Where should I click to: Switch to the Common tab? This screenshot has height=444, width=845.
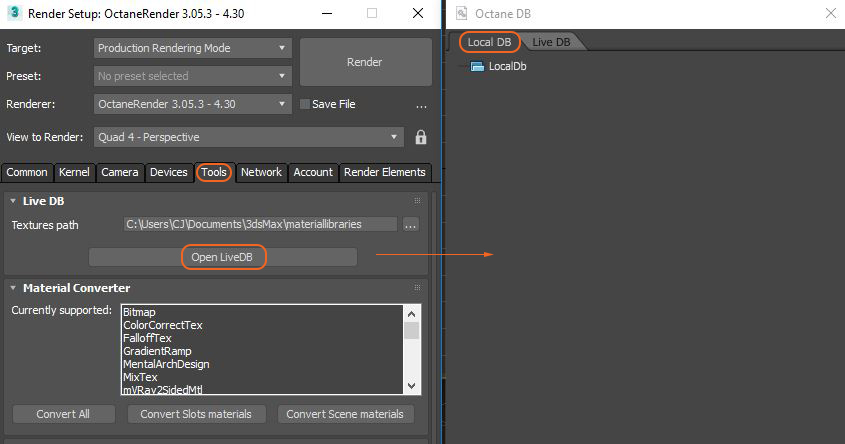[27, 172]
